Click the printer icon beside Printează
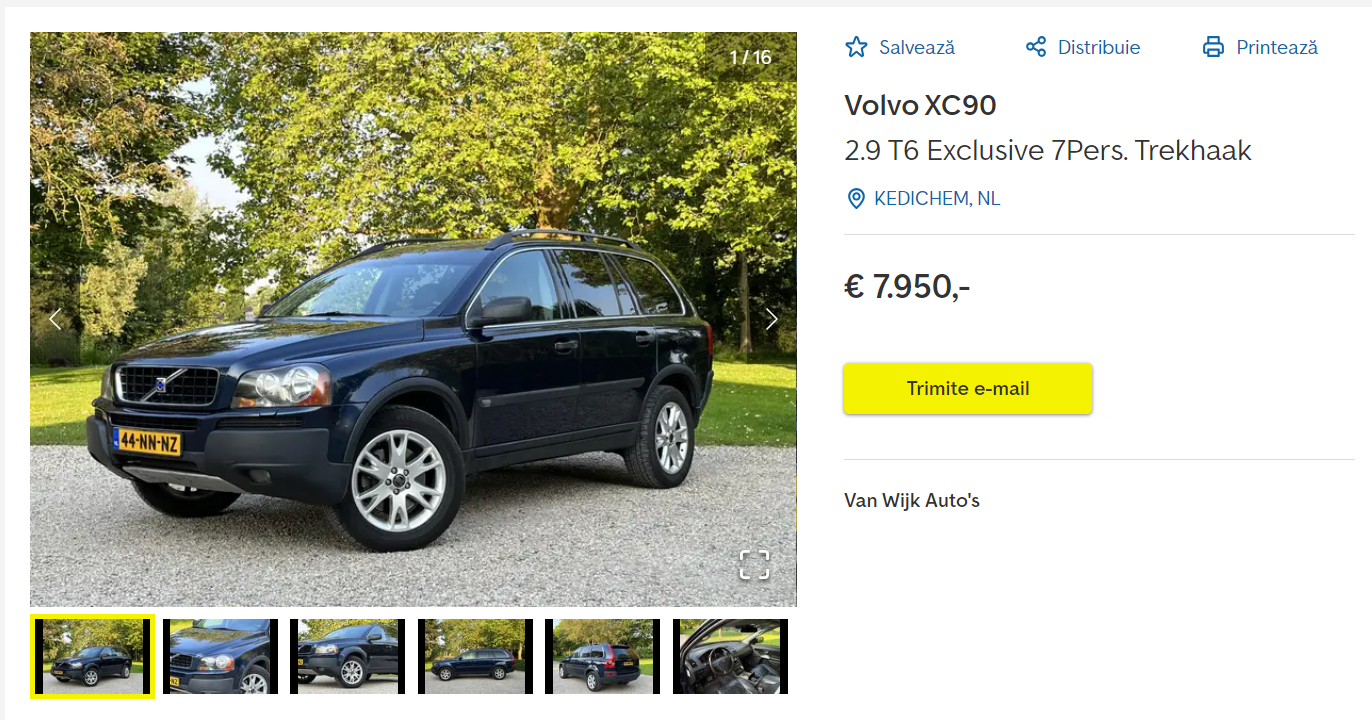Screen dimensions: 1372x720 point(1213,47)
